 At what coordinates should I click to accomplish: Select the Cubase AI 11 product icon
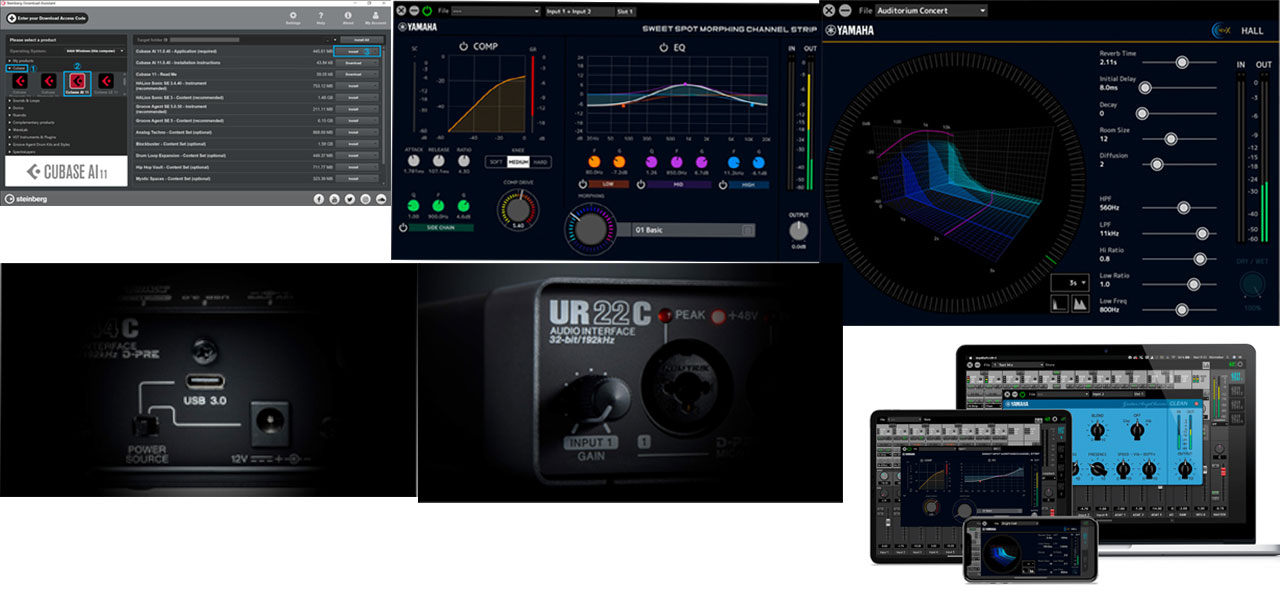pyautogui.click(x=77, y=83)
